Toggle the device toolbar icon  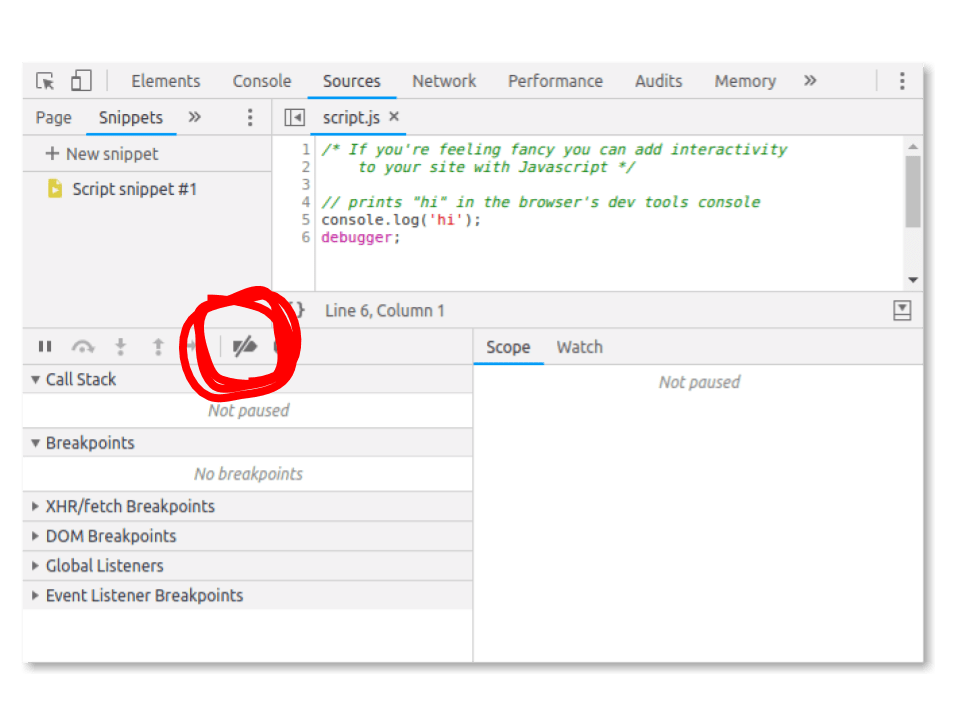pos(81,79)
